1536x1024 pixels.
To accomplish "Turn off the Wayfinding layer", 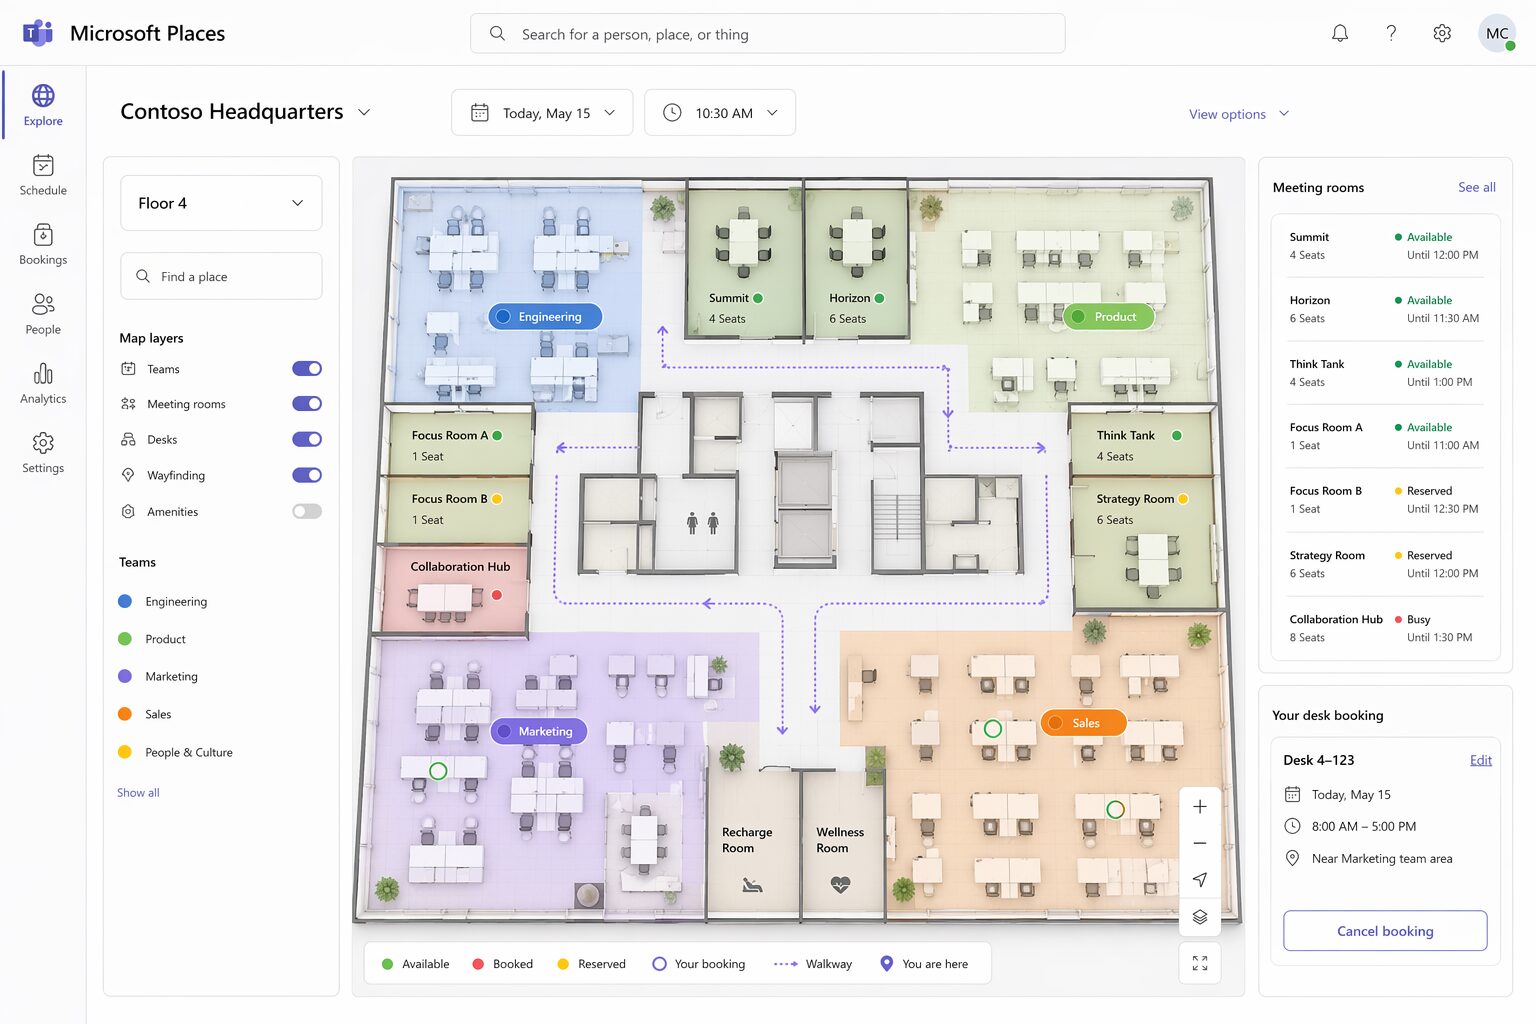I will [x=307, y=475].
